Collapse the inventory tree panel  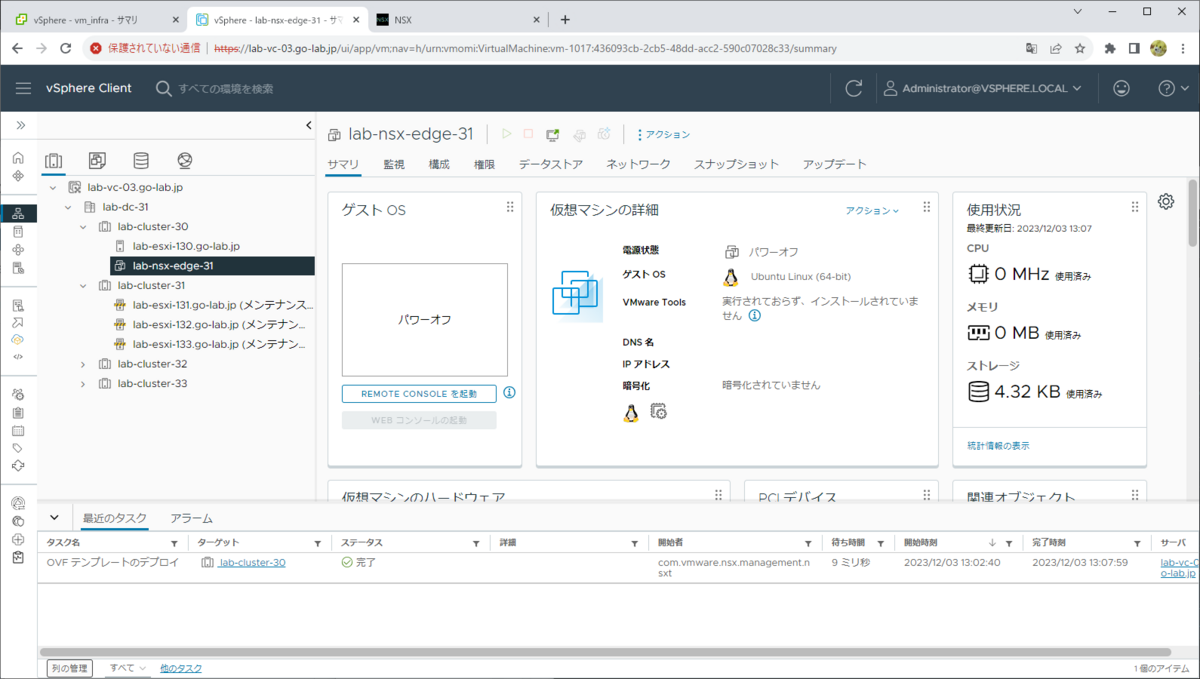coord(308,125)
